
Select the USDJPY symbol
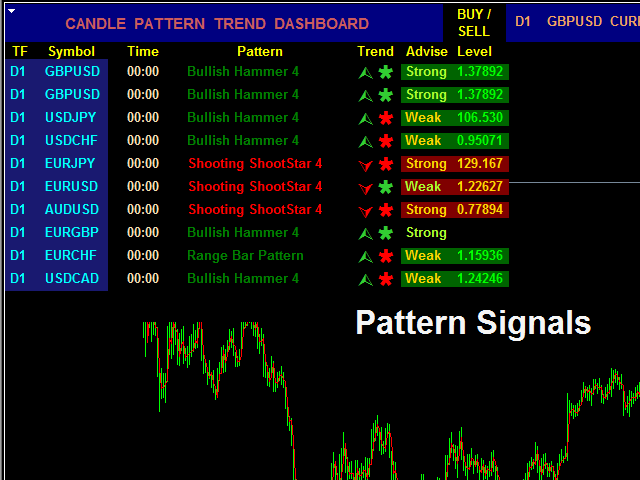coord(71,118)
